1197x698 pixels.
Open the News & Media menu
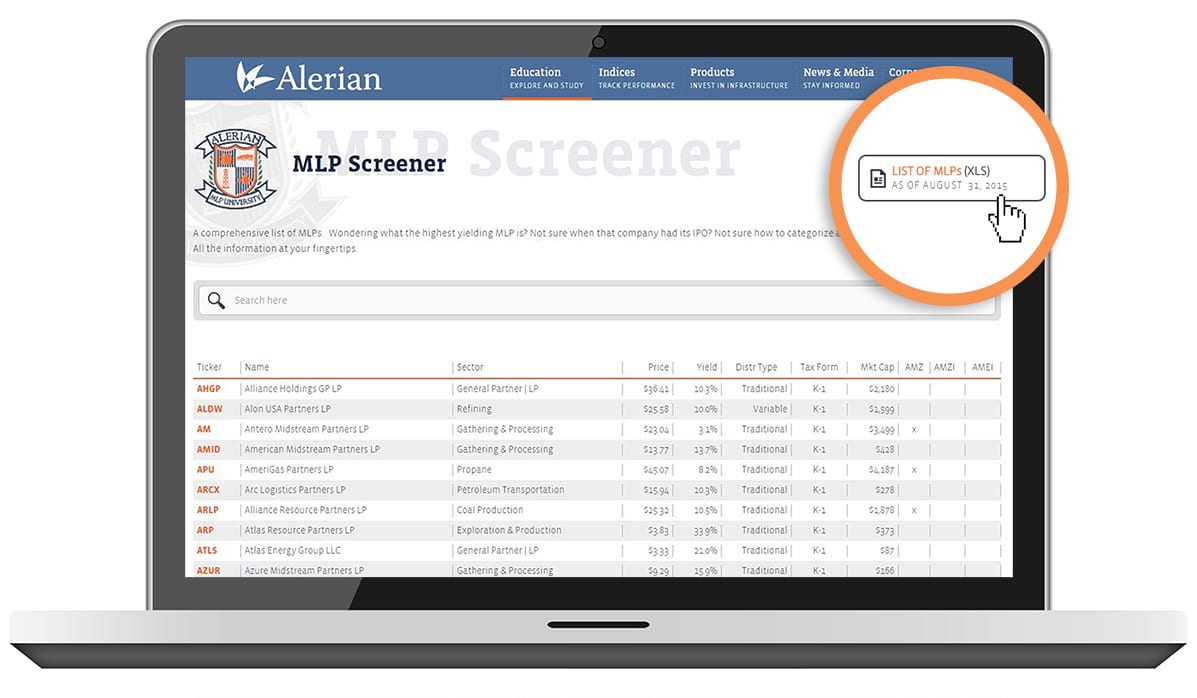838,78
